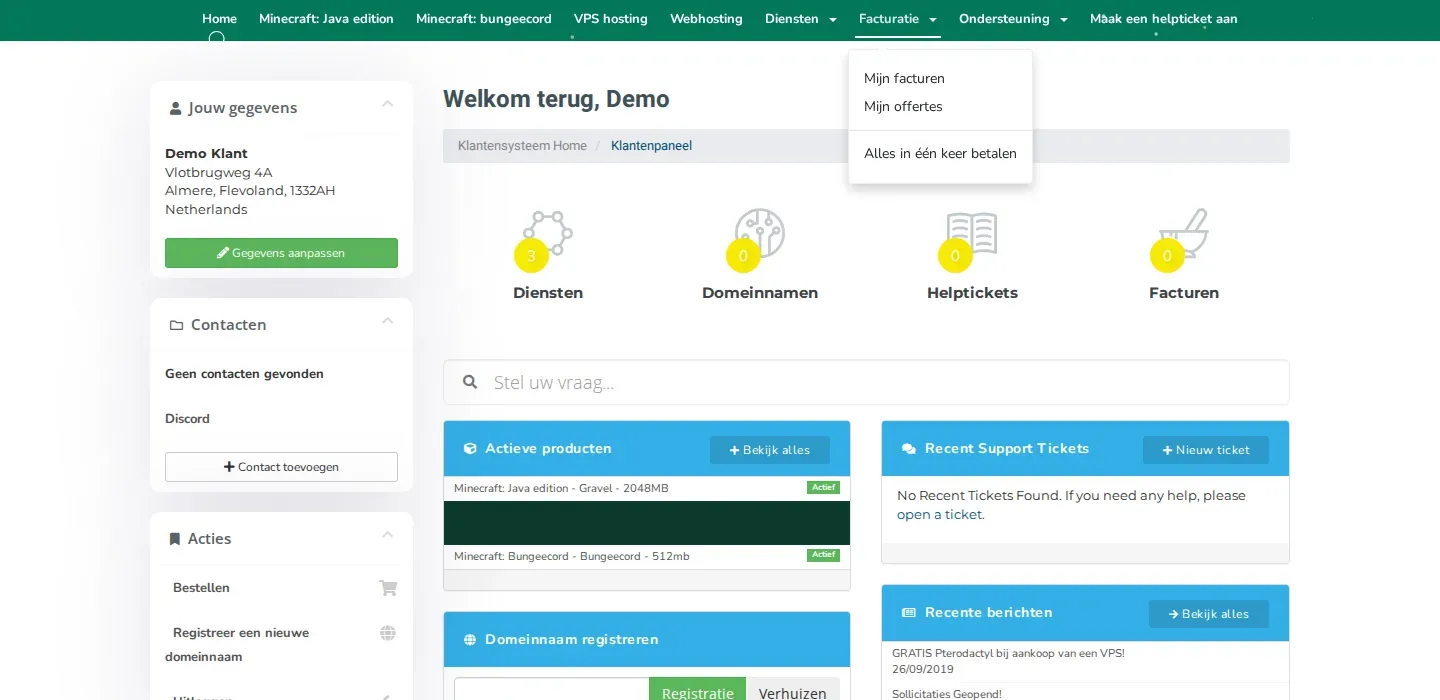
Task: Click the Diensten label under the icon
Action: 548,293
